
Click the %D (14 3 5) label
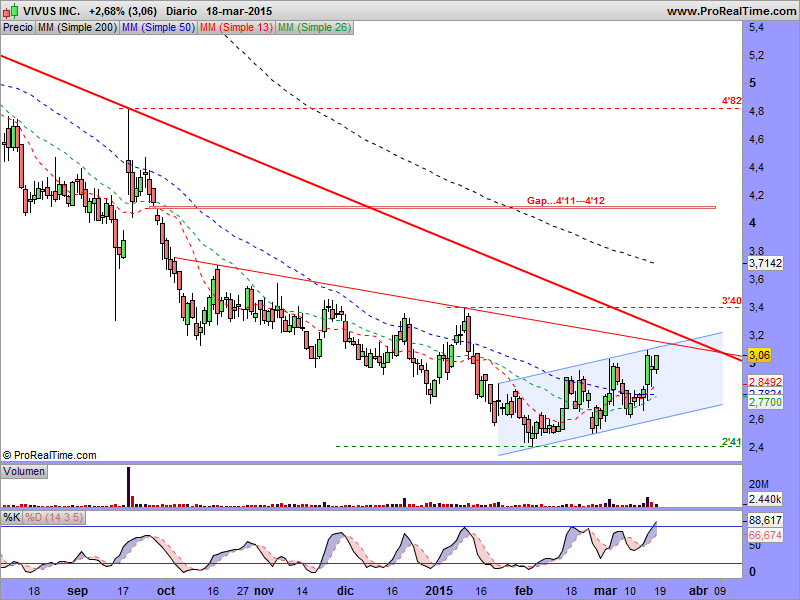tap(54, 517)
